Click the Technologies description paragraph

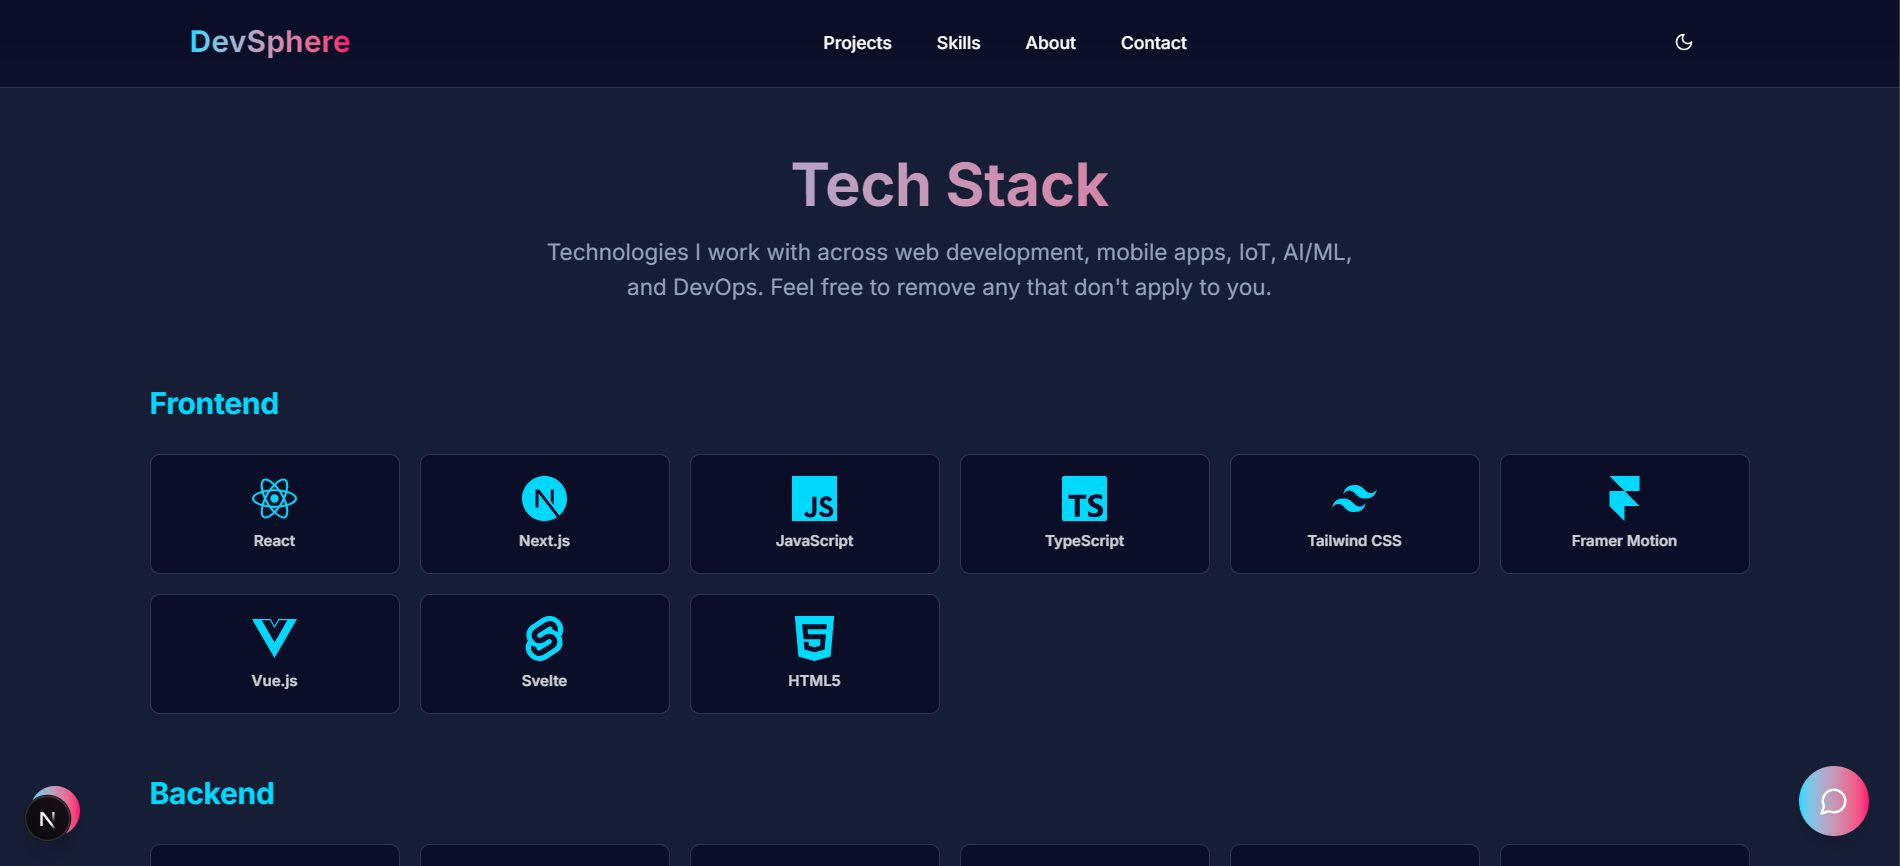pyautogui.click(x=949, y=270)
